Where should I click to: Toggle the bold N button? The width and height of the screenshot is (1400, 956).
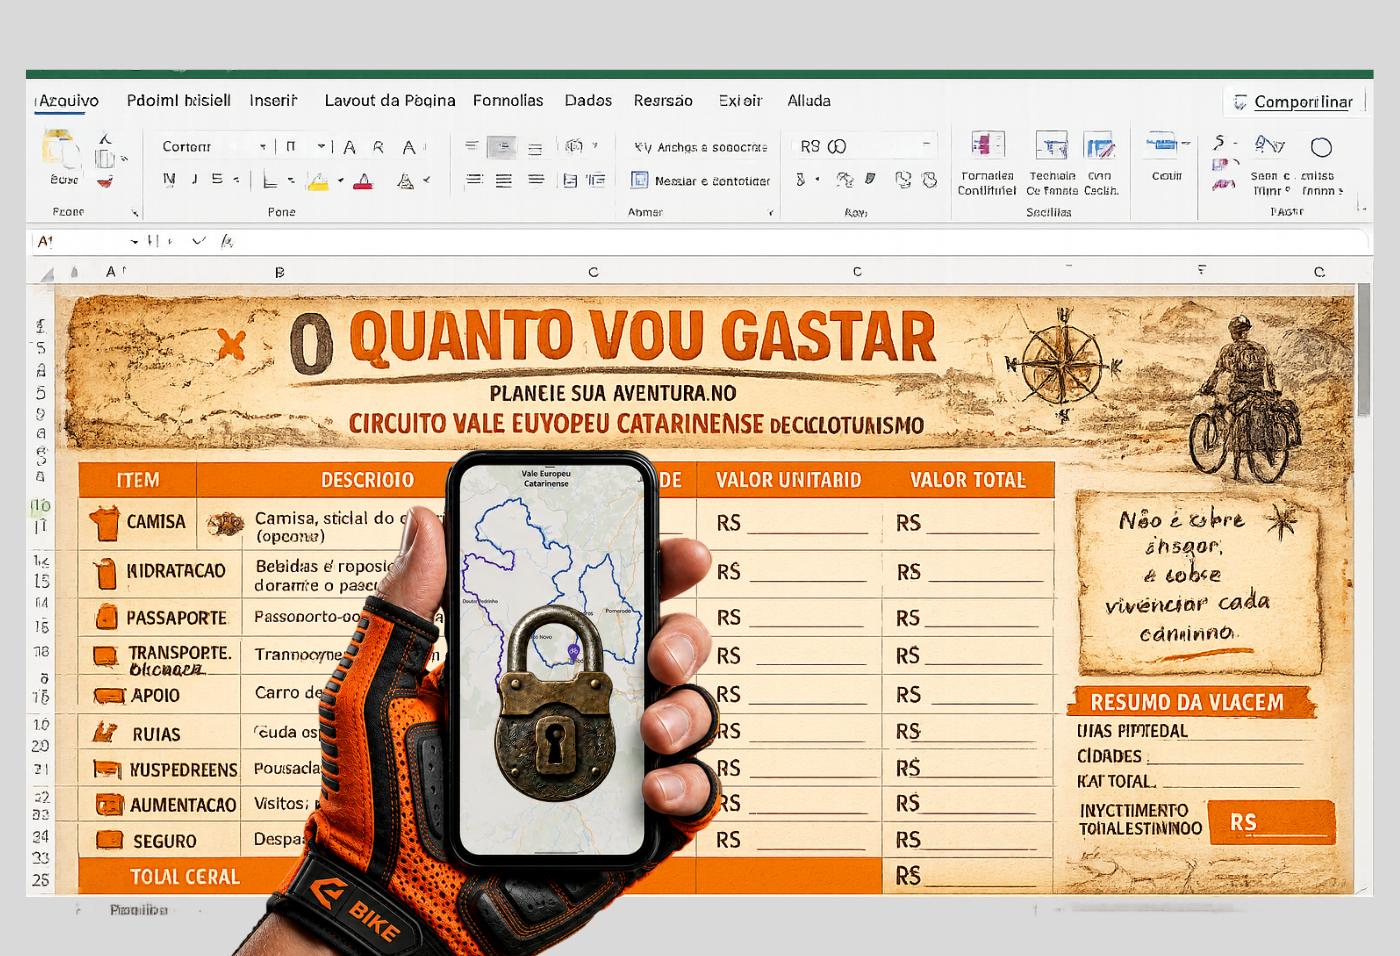pyautogui.click(x=169, y=179)
